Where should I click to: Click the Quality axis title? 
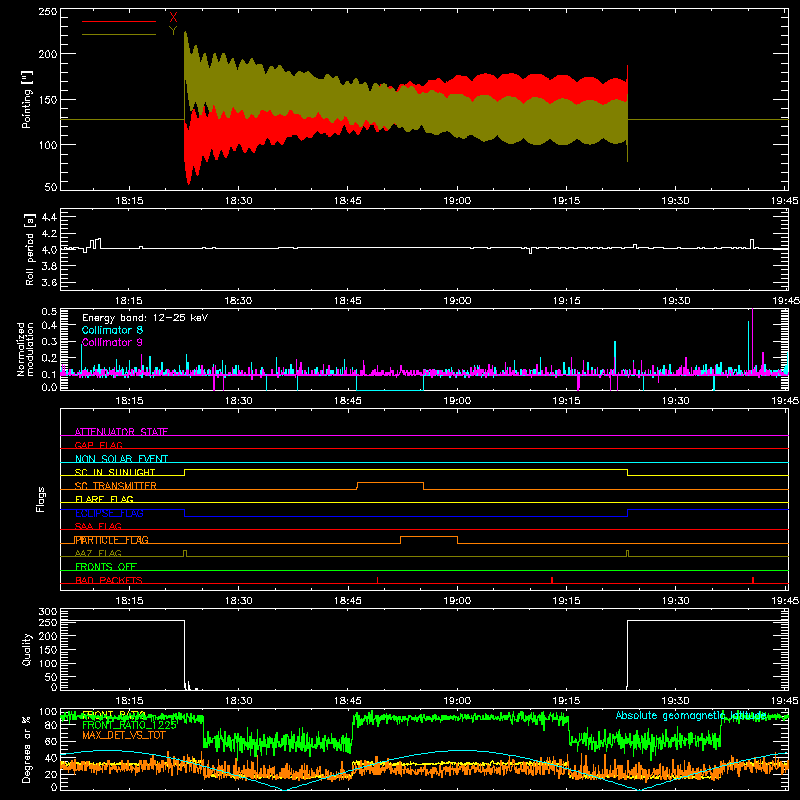27,649
